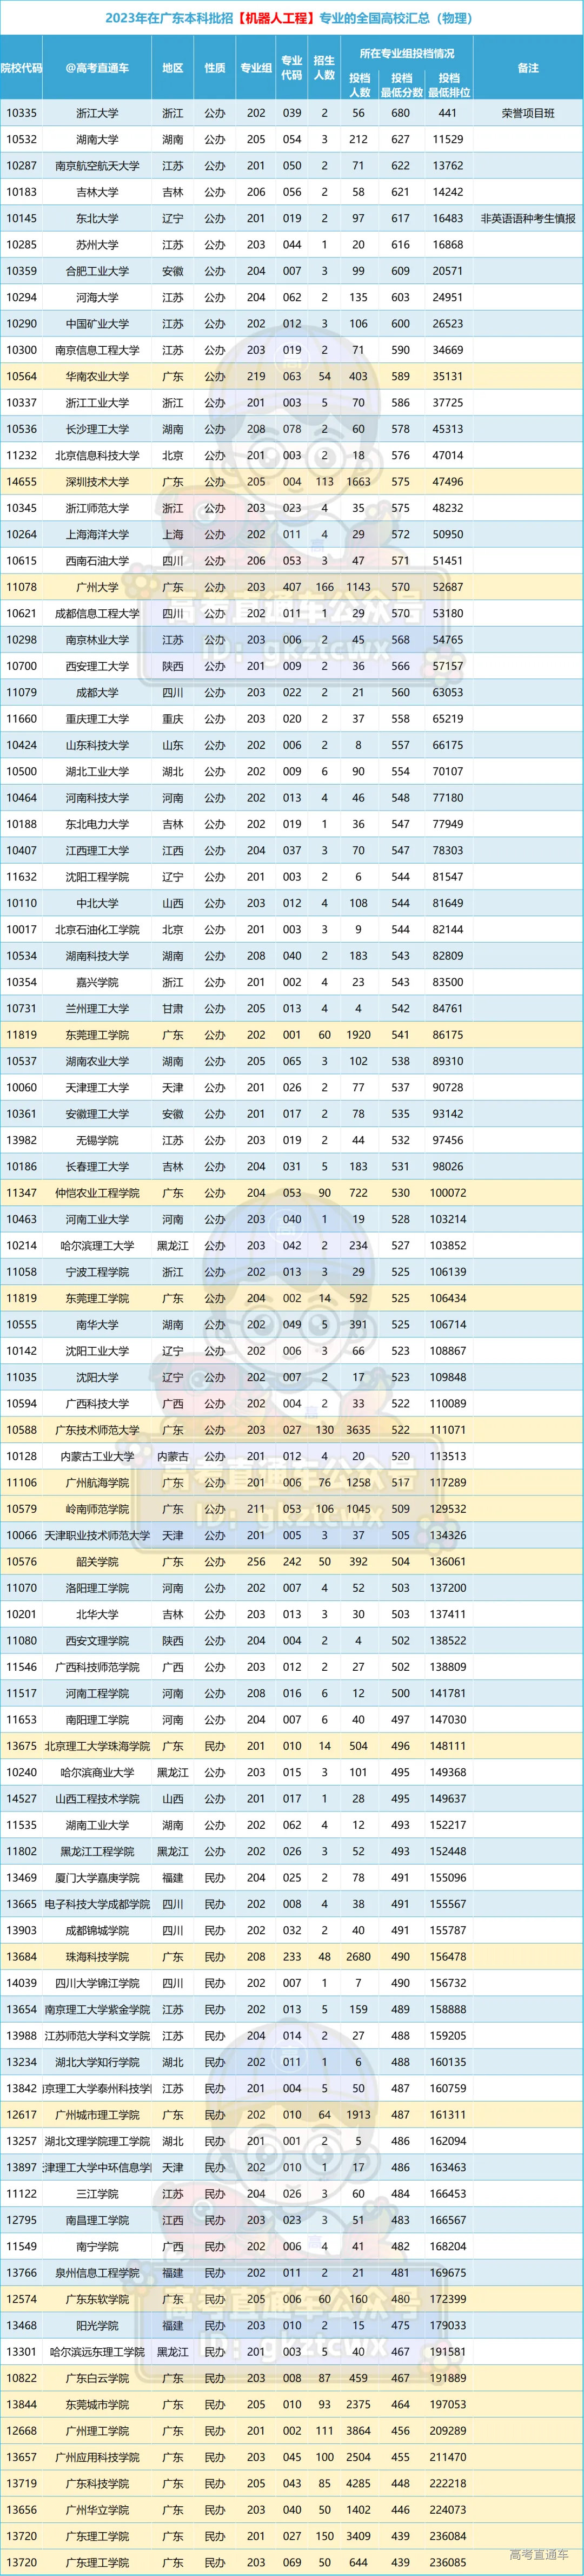Click the 广州华立学院 school name
Image resolution: width=584 pixels, height=2576 pixels.
point(97,2510)
